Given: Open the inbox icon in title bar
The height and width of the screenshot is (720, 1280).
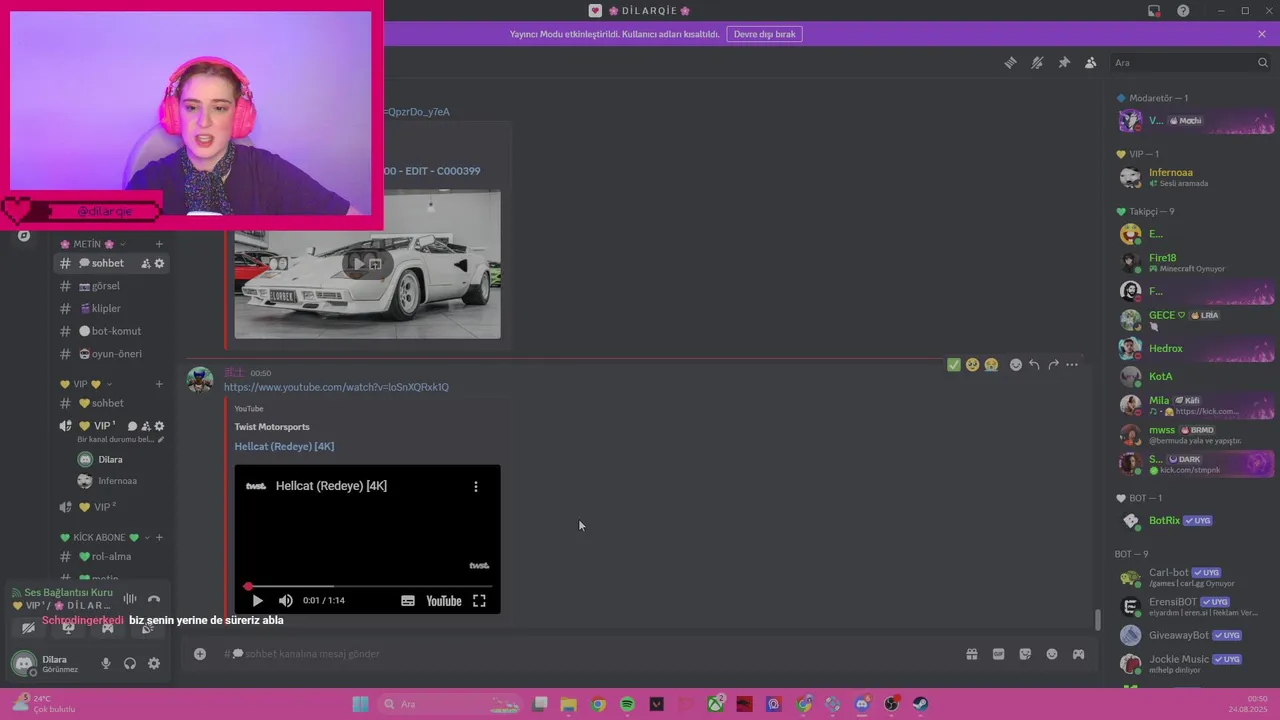Looking at the screenshot, I should (1154, 11).
